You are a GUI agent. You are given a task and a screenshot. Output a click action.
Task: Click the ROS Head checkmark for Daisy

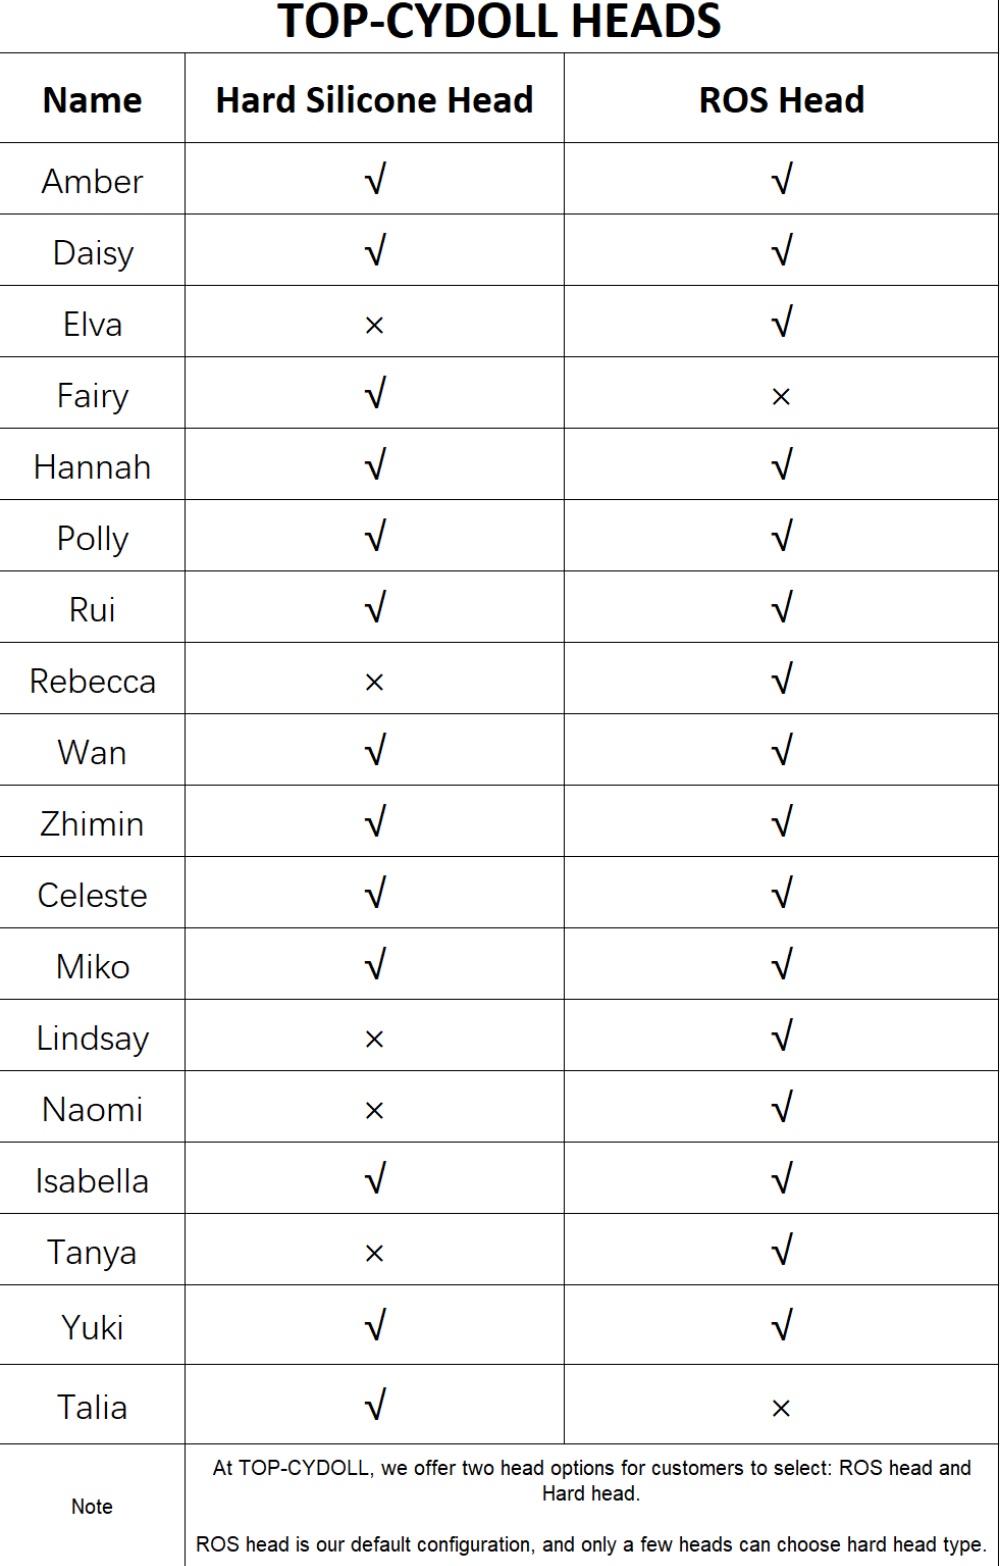(x=782, y=251)
